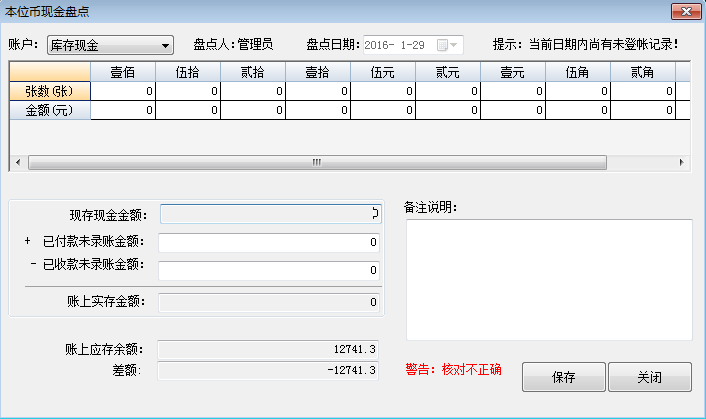The height and width of the screenshot is (419, 706).
Task: Click the 金额(元) cell under 壹元
Action: (x=513, y=111)
